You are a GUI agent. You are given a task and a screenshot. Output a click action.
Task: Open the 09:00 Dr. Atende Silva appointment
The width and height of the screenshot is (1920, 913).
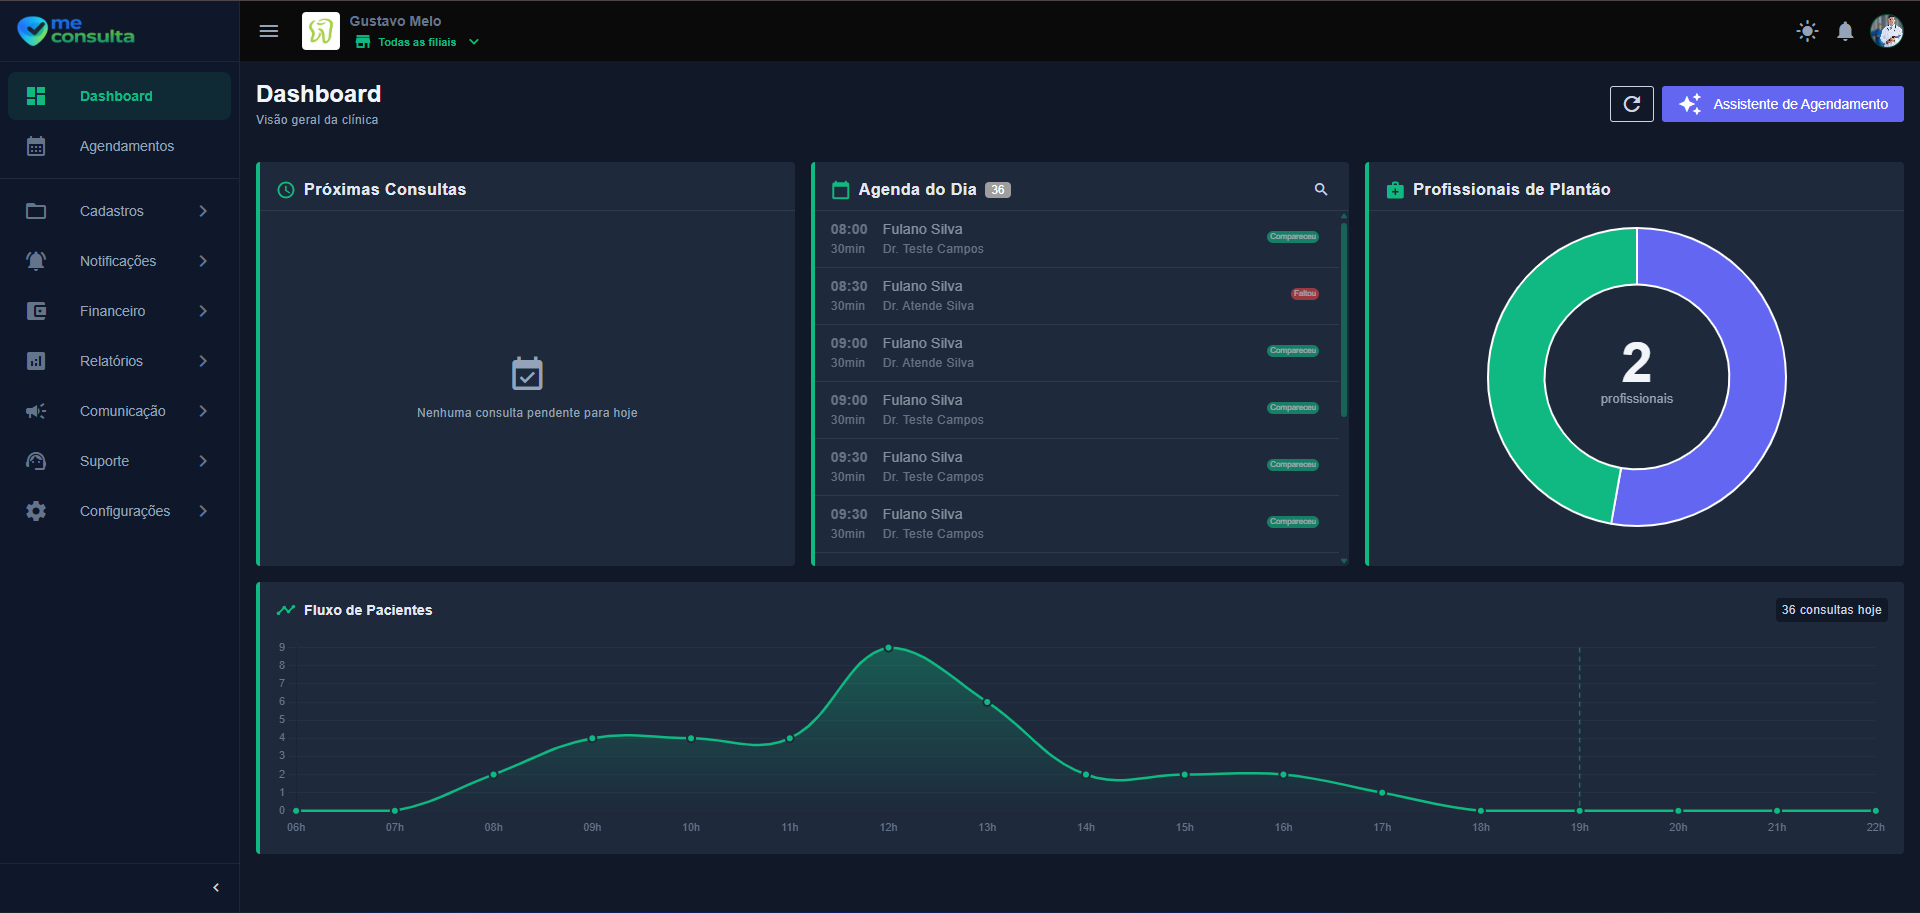point(1077,353)
